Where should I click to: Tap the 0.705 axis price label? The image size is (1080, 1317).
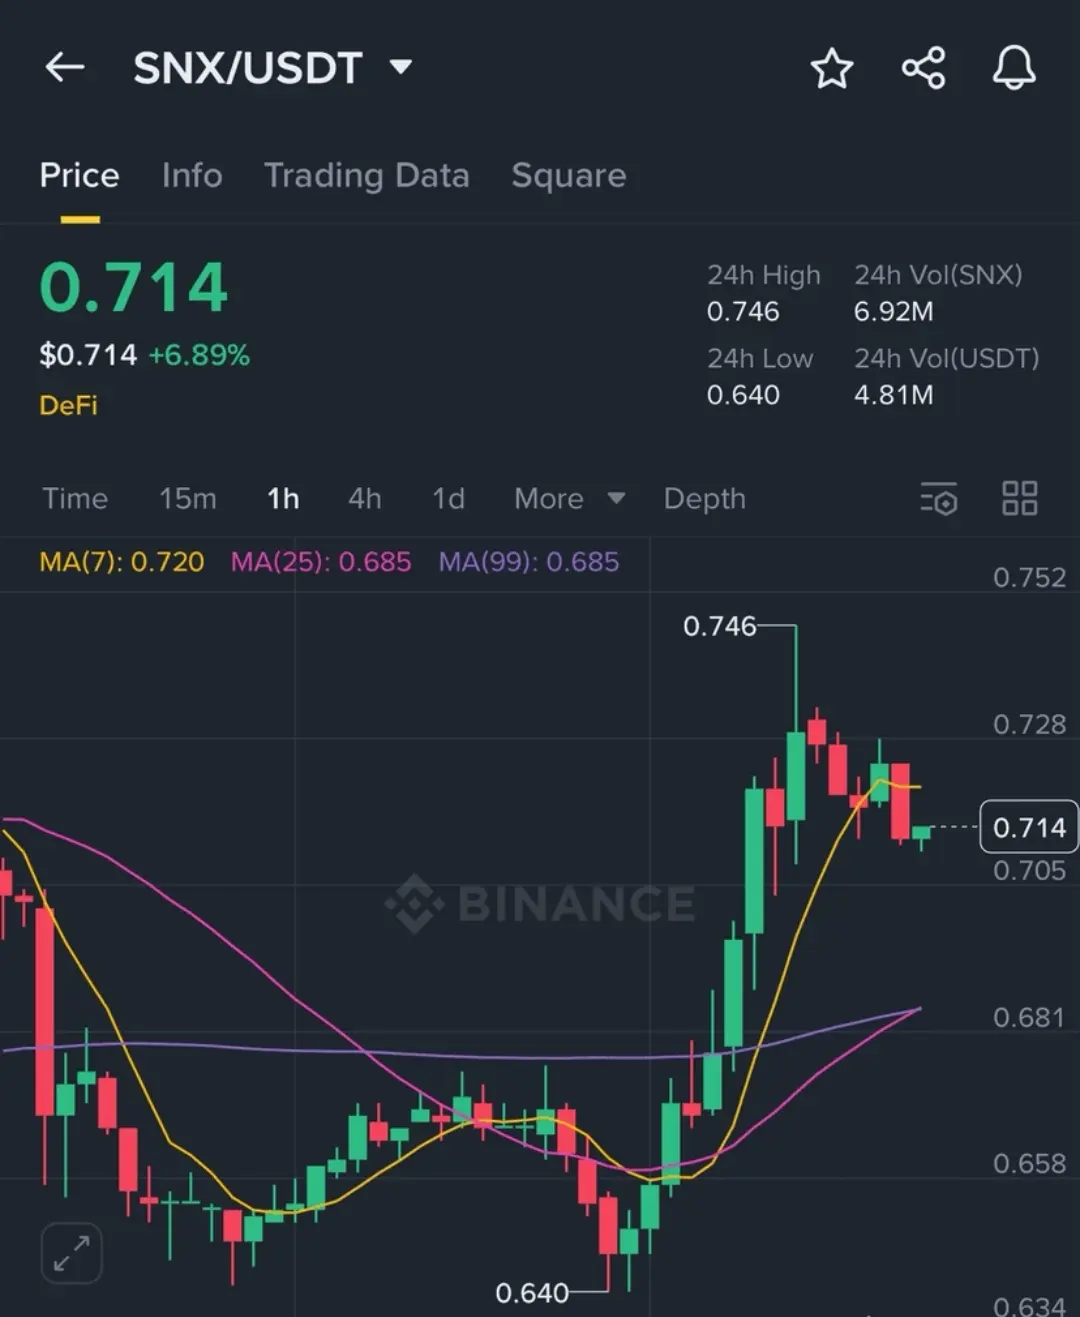[x=1029, y=870]
